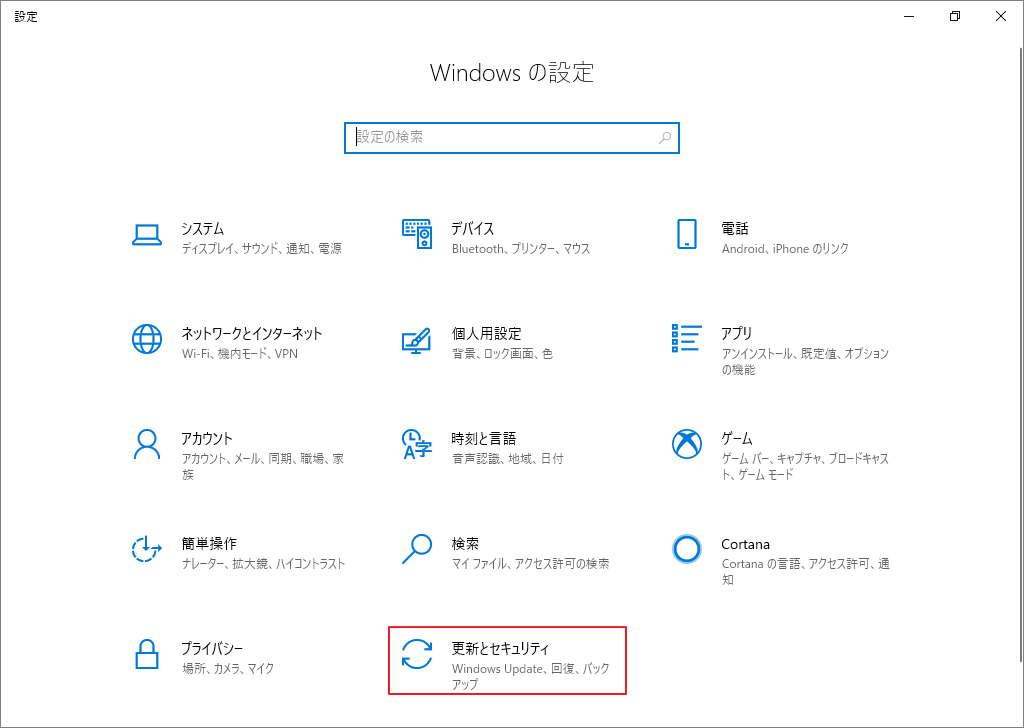The image size is (1024, 728).
Task: Open the 検索 category title
Action: tap(465, 544)
